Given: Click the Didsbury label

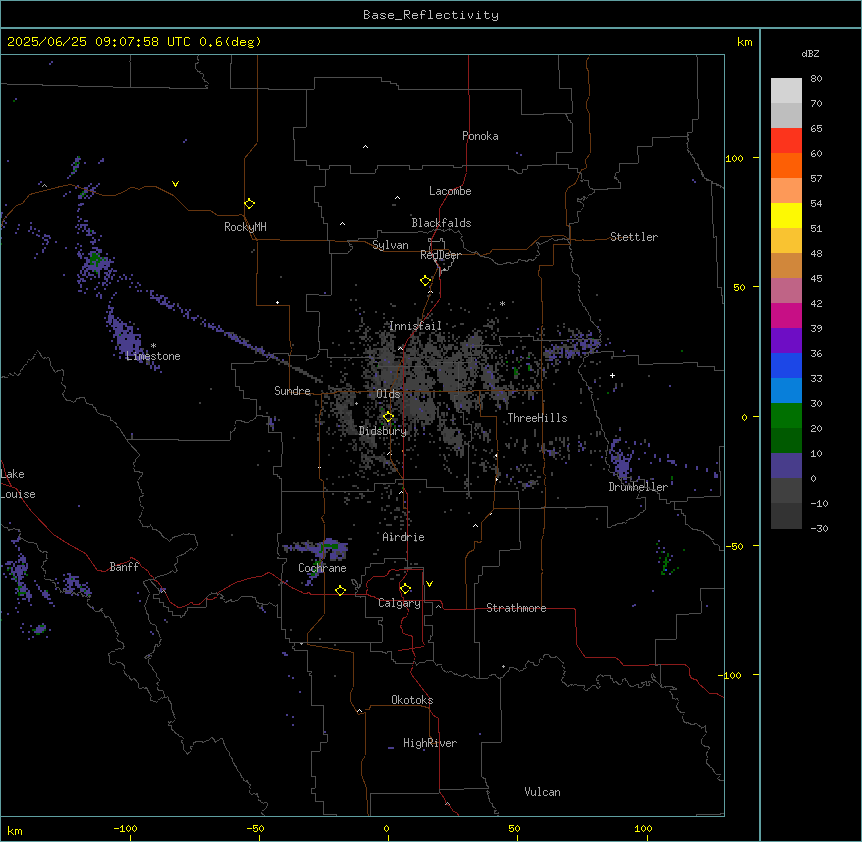Looking at the screenshot, I should pos(382,431).
